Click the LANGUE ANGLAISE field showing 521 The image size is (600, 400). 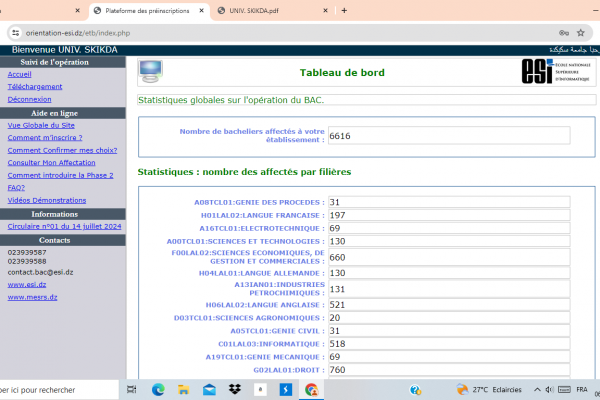coord(449,305)
